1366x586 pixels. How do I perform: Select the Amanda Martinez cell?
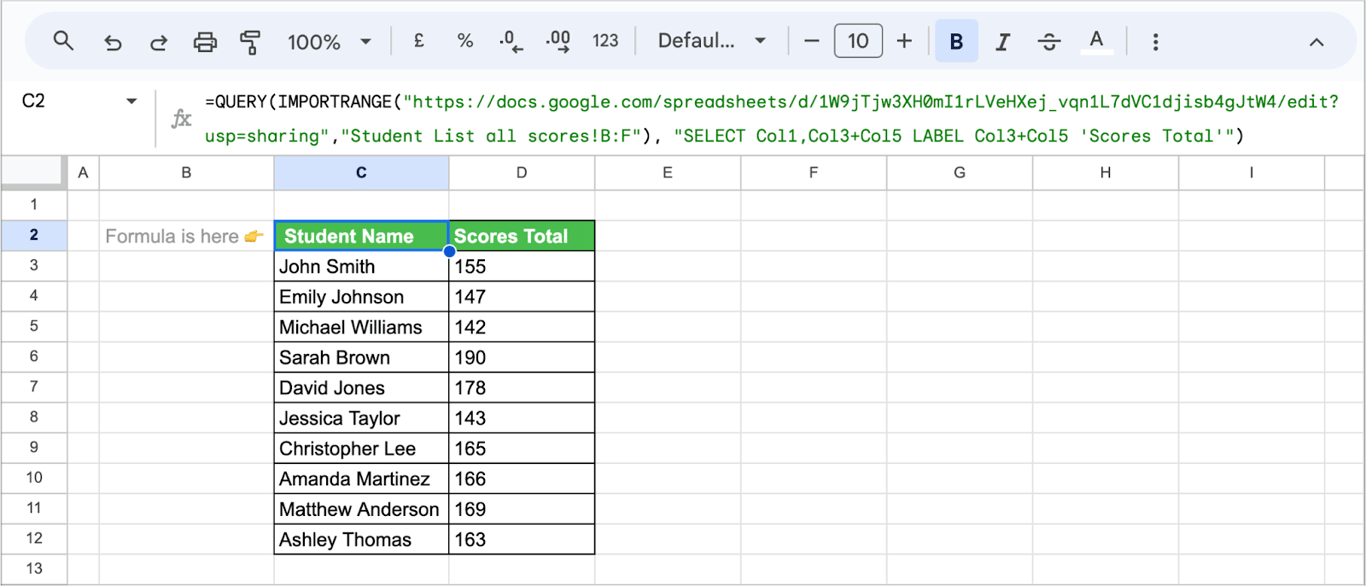click(x=361, y=478)
